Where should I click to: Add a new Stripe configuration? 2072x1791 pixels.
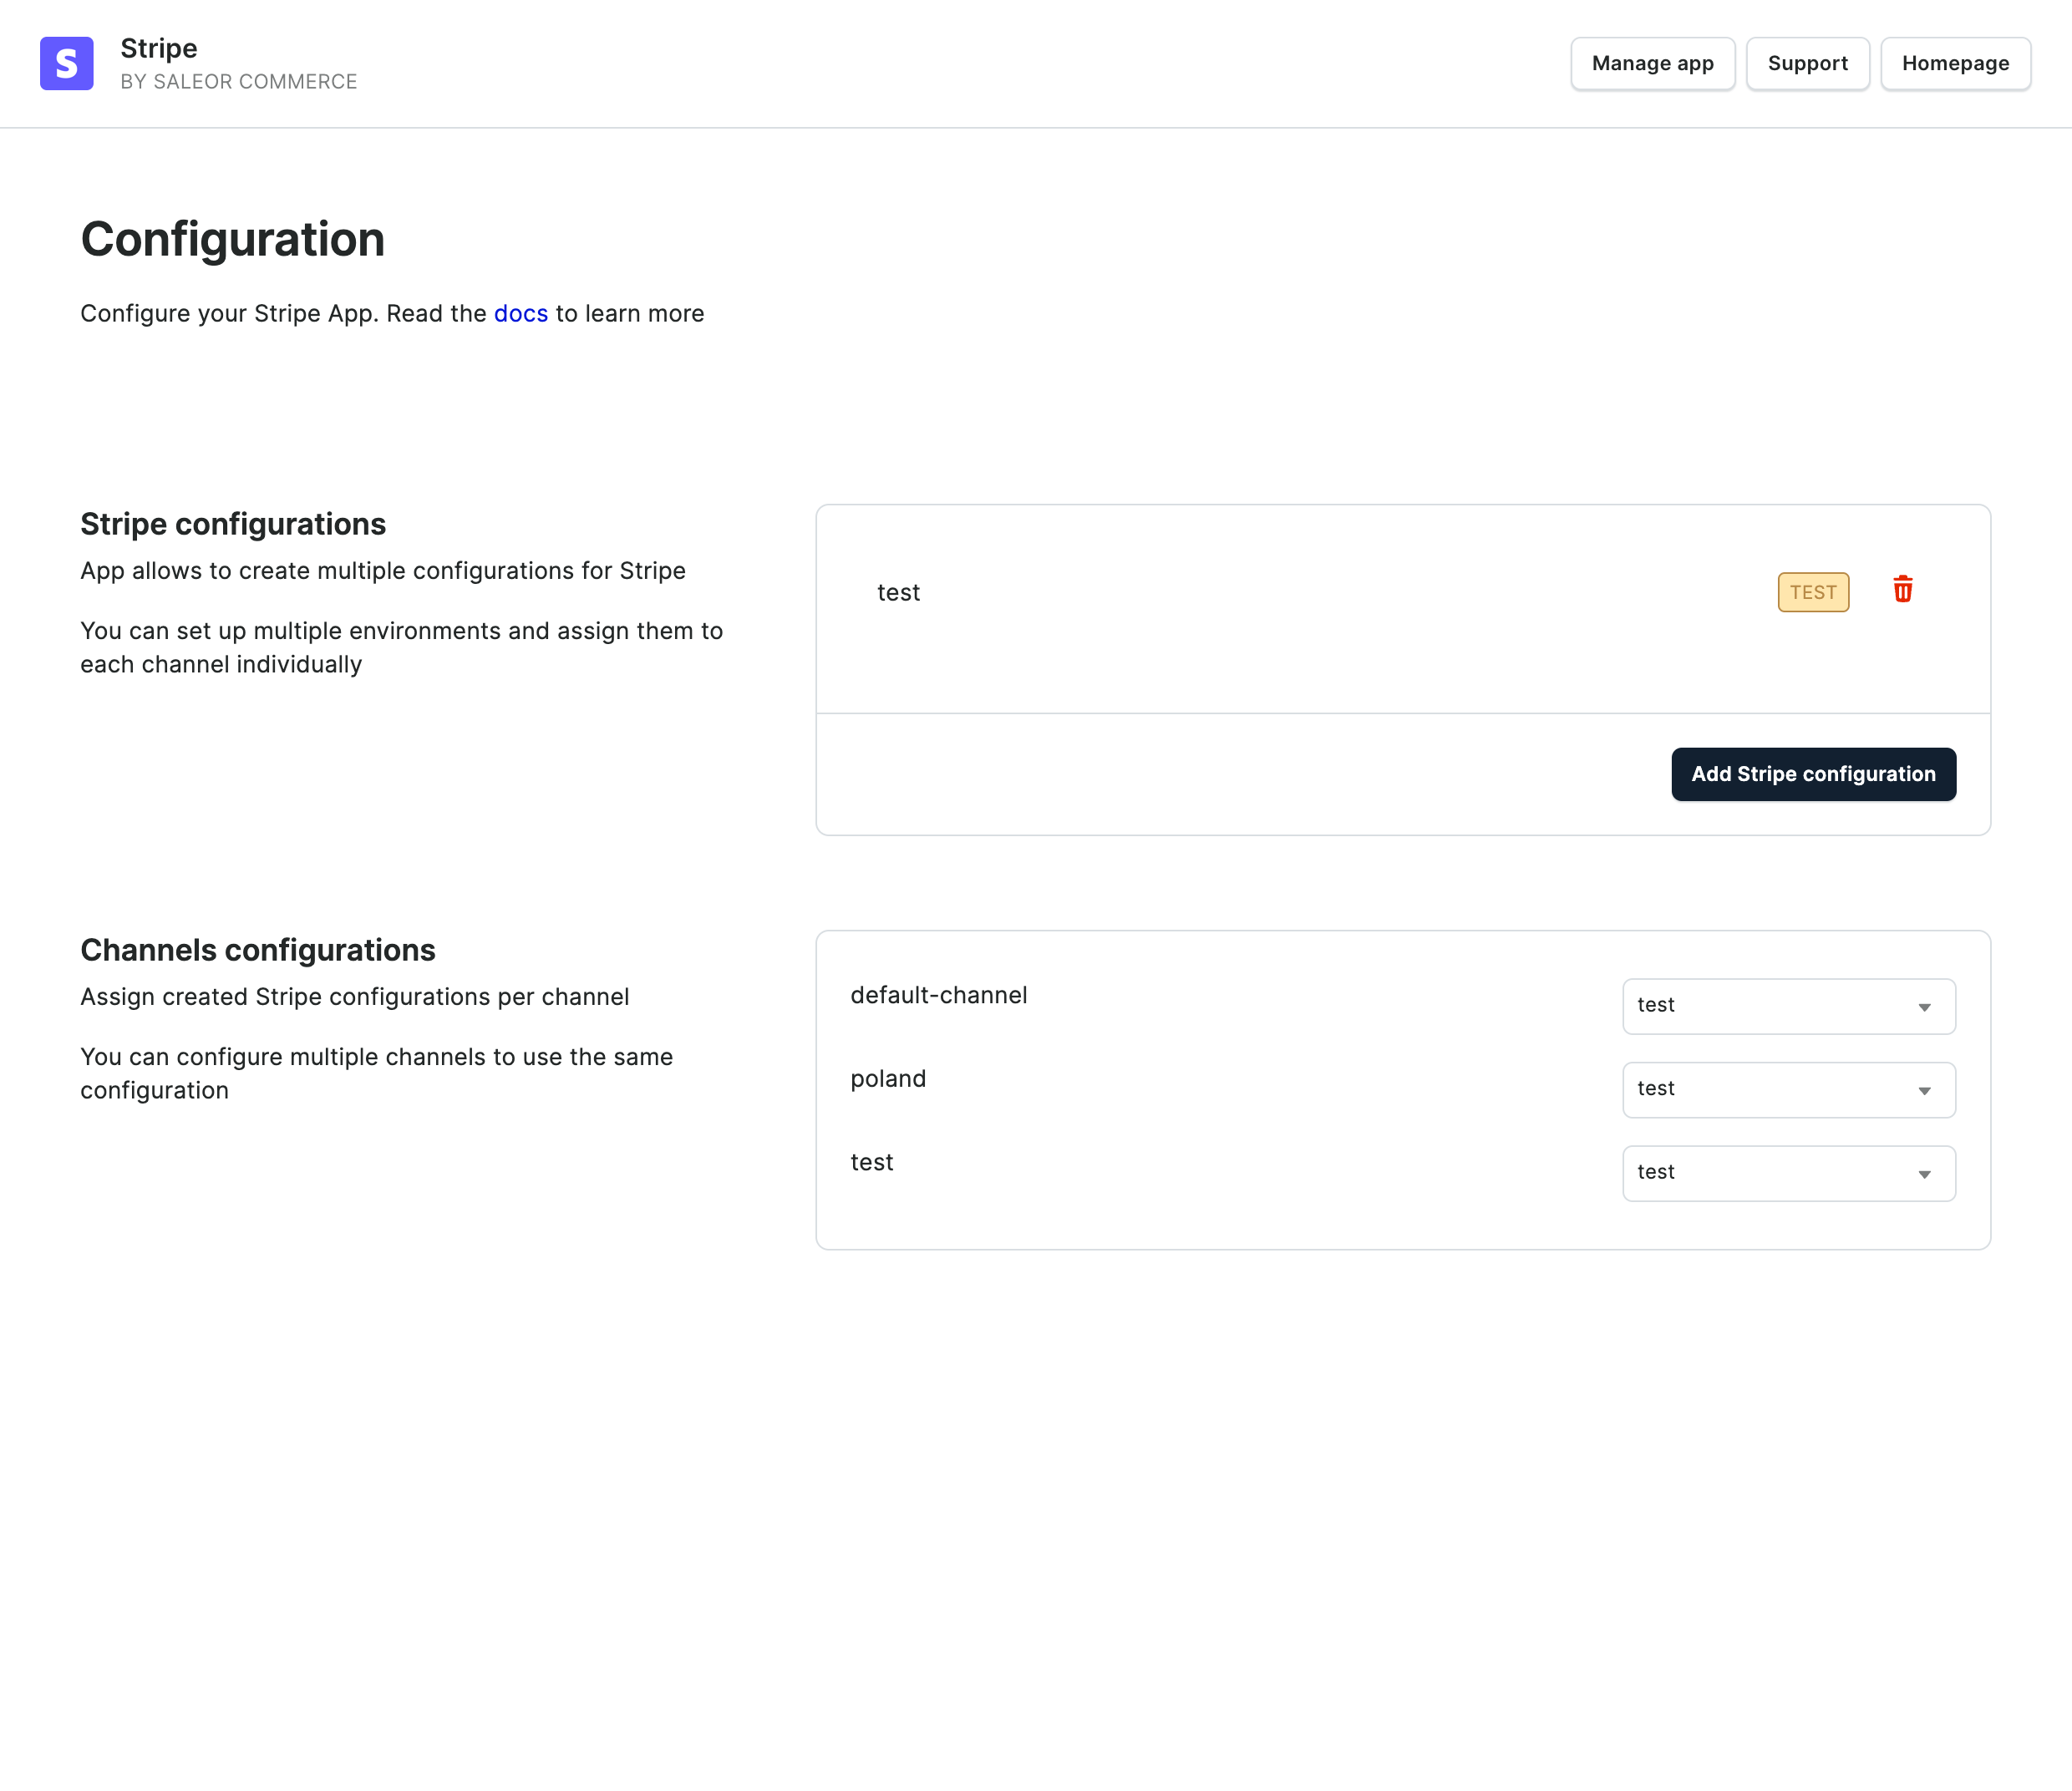tap(1813, 773)
